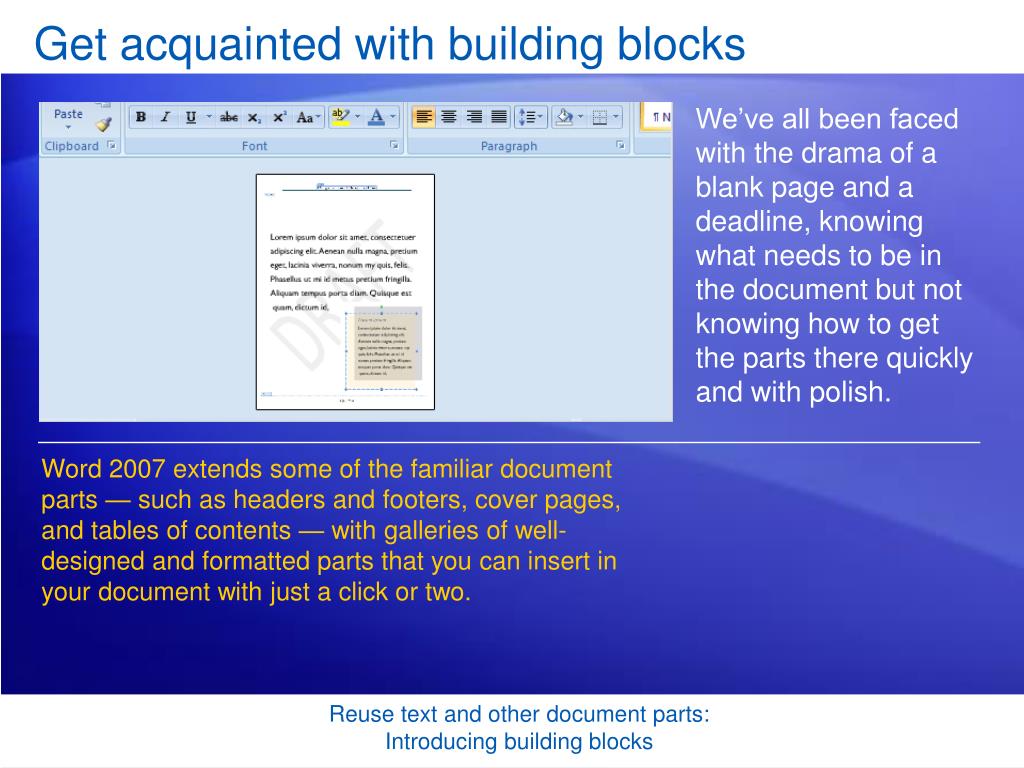Open line spacing options
This screenshot has height=768, width=1024.
(530, 118)
